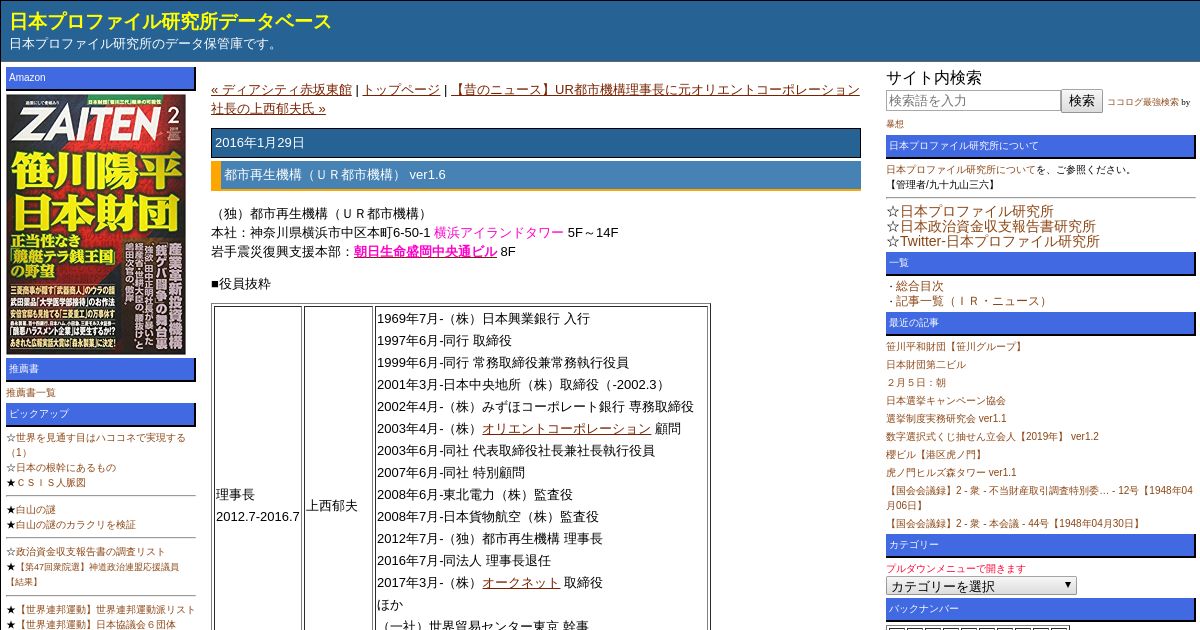1200x630 pixels.
Task: Click the Amazon sidebar header
Action: [x=101, y=78]
